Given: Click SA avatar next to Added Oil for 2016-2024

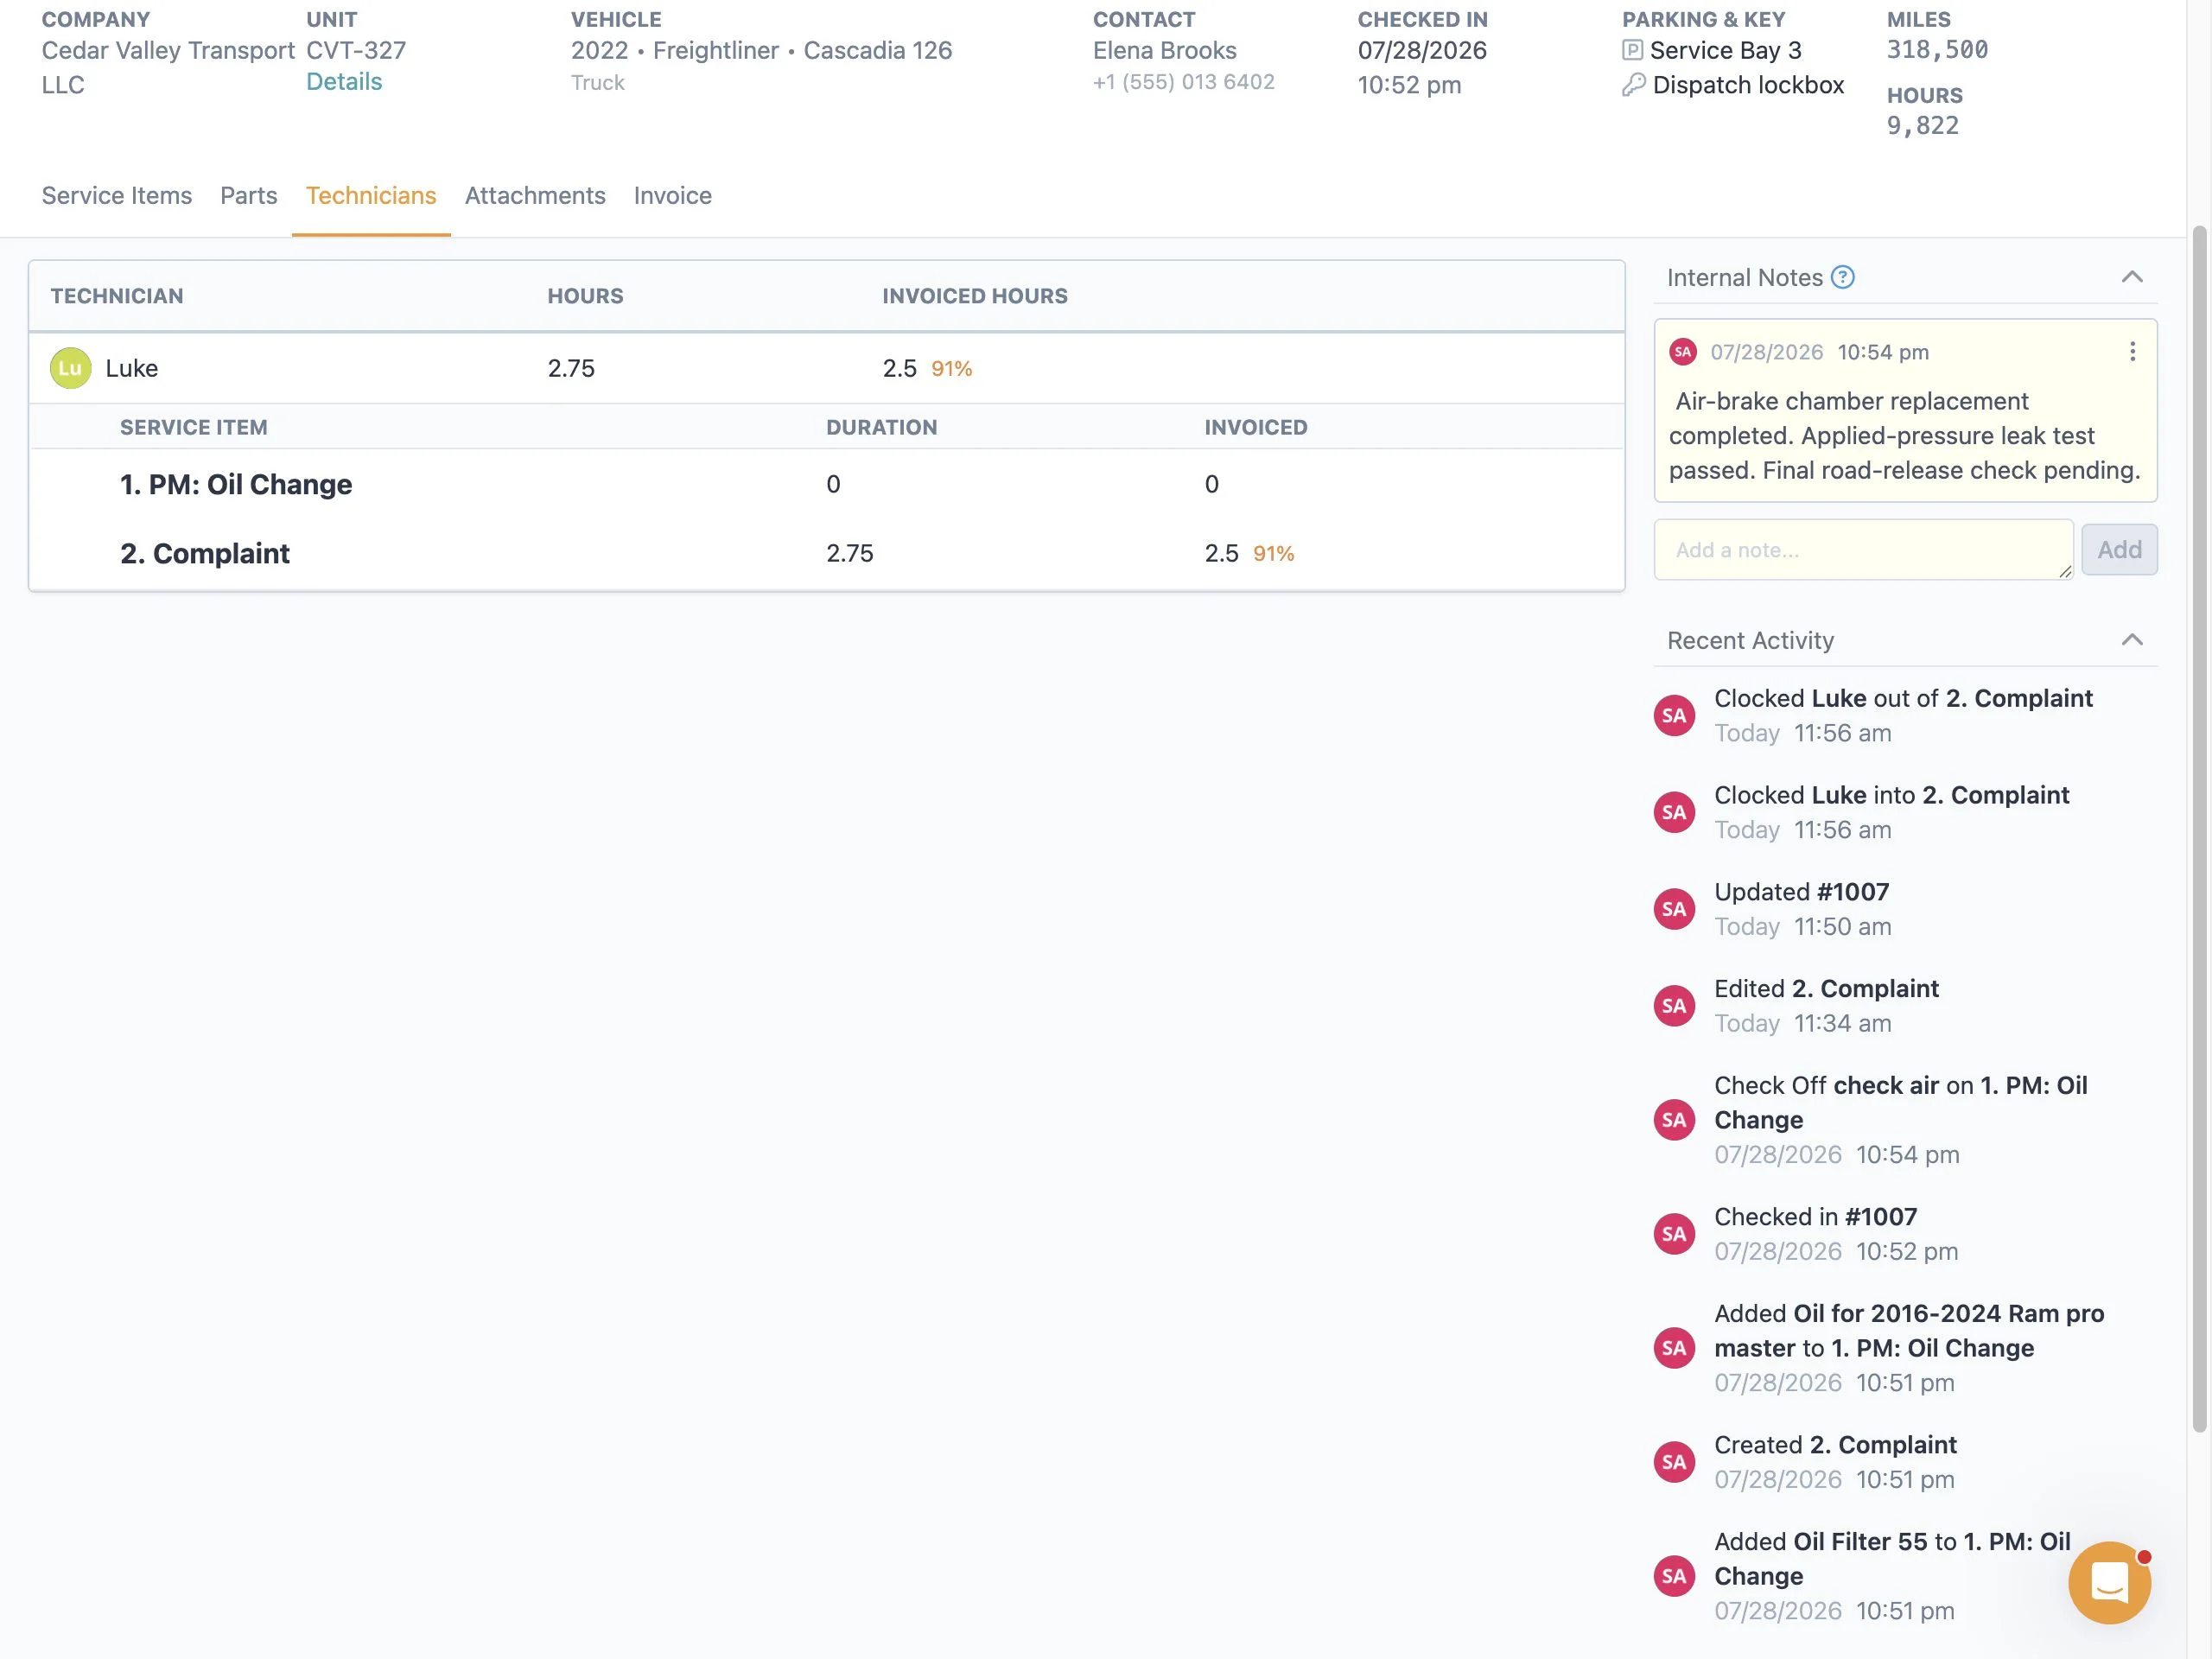Looking at the screenshot, I should point(1674,1348).
